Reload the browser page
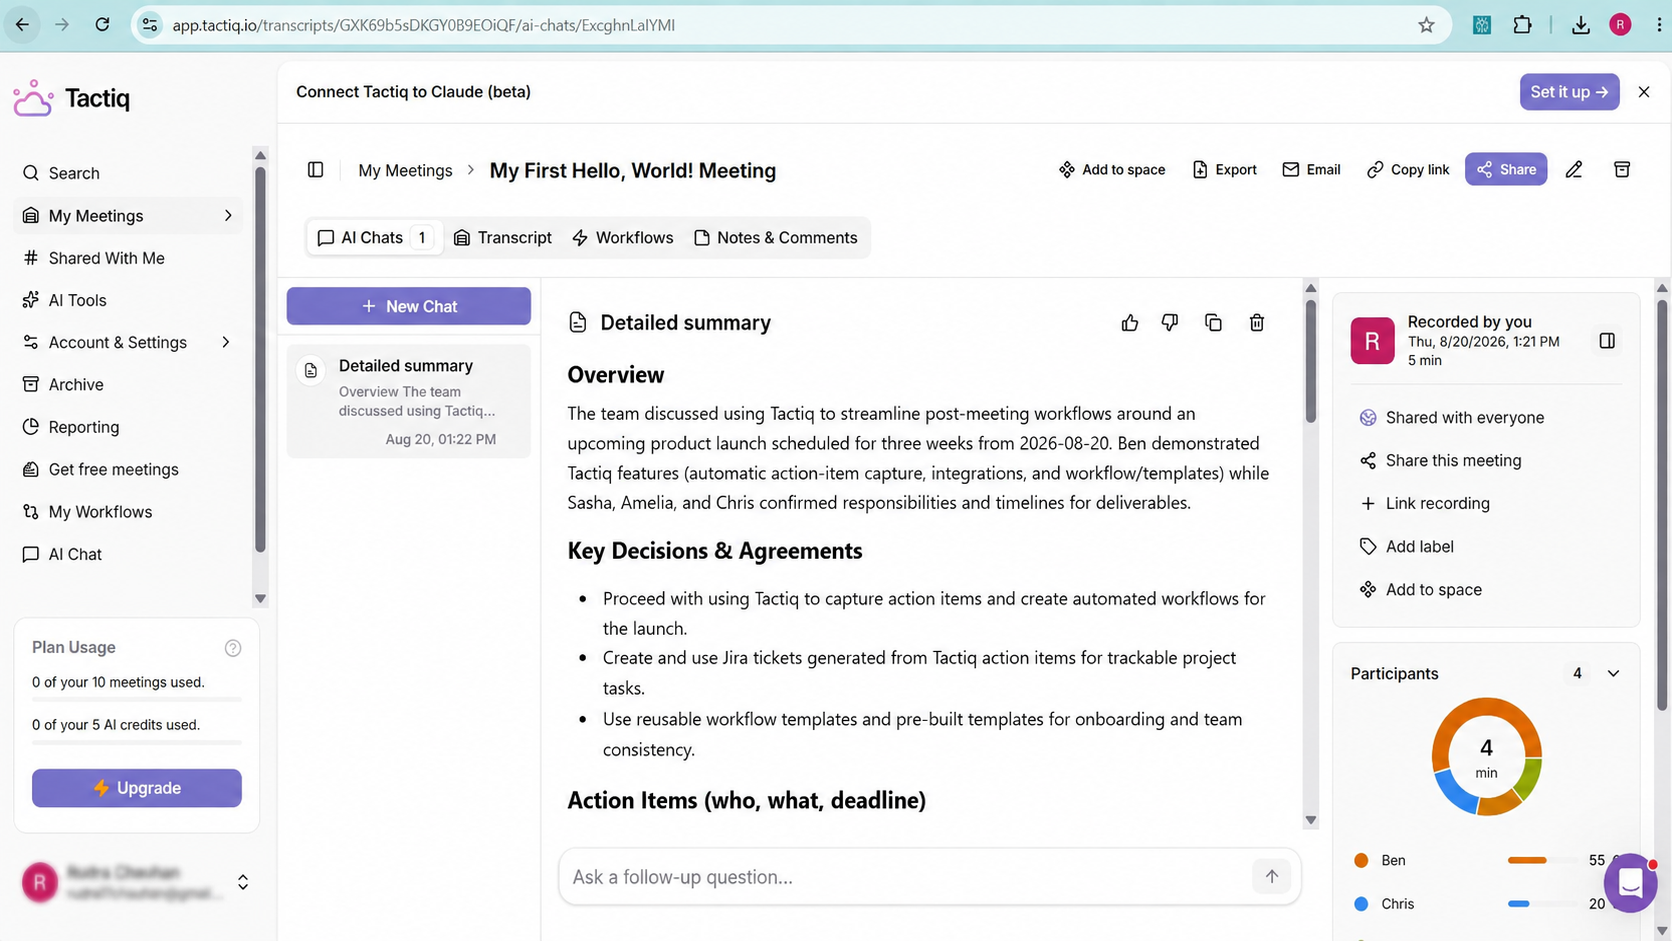The height and width of the screenshot is (941, 1672). coord(102,25)
